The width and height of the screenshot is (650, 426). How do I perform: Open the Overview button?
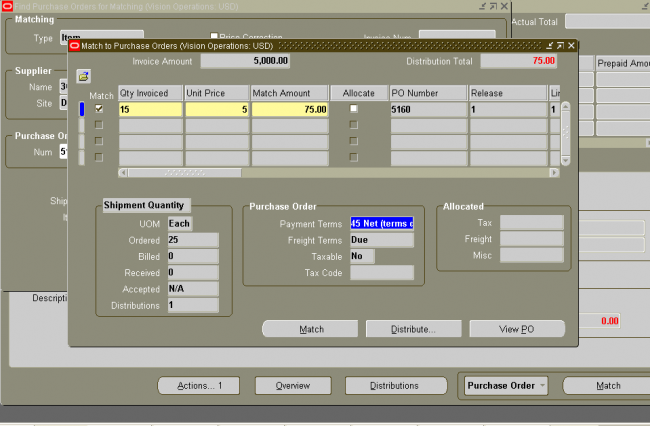[293, 386]
